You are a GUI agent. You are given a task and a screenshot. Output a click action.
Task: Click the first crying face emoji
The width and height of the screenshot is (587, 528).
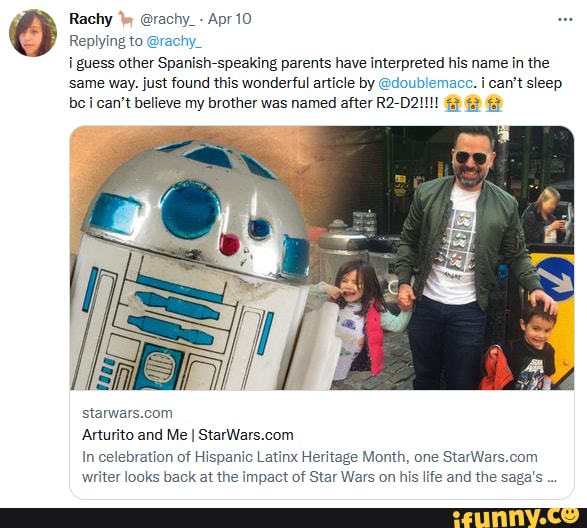click(x=453, y=103)
